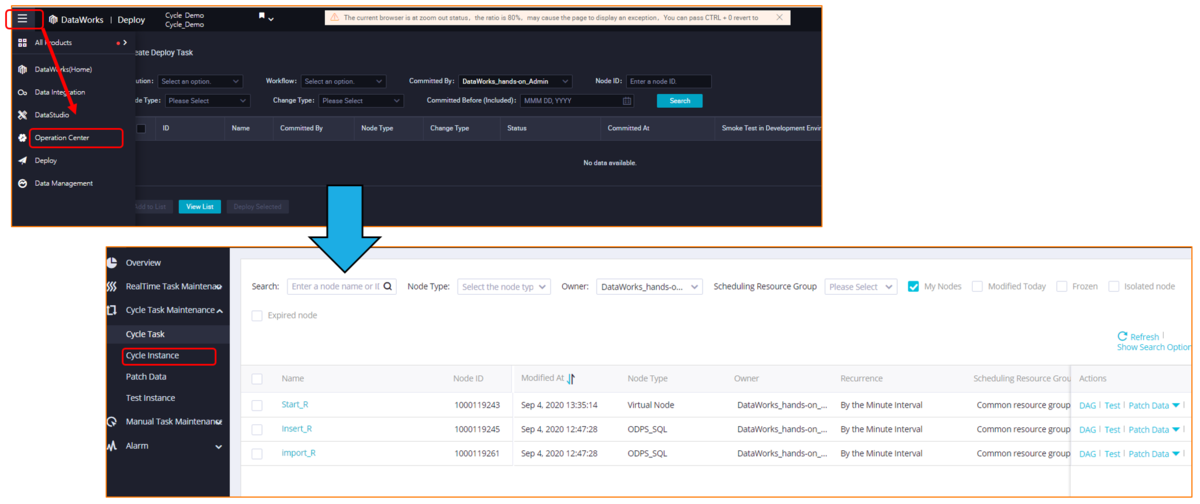Click the zoom warning triangle icon
Screen dimensions: 1200x504
pos(335,17)
